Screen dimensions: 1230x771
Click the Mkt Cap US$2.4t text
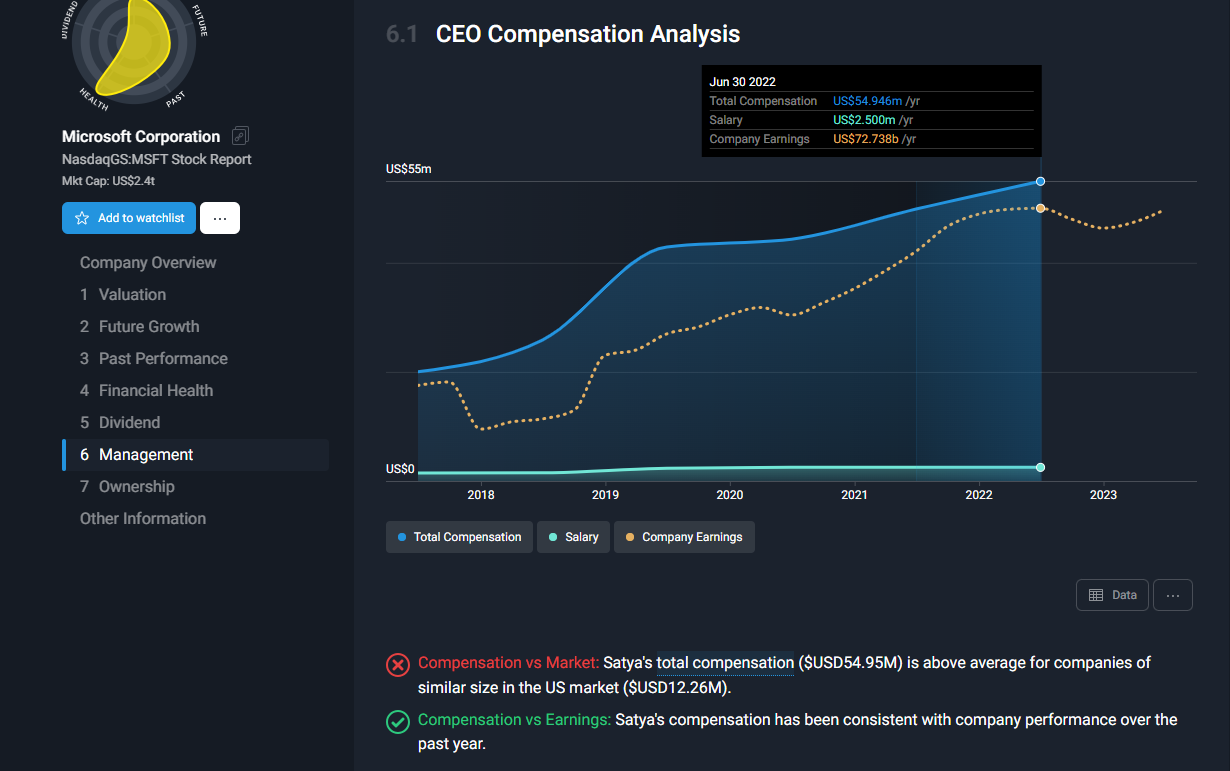point(109,181)
